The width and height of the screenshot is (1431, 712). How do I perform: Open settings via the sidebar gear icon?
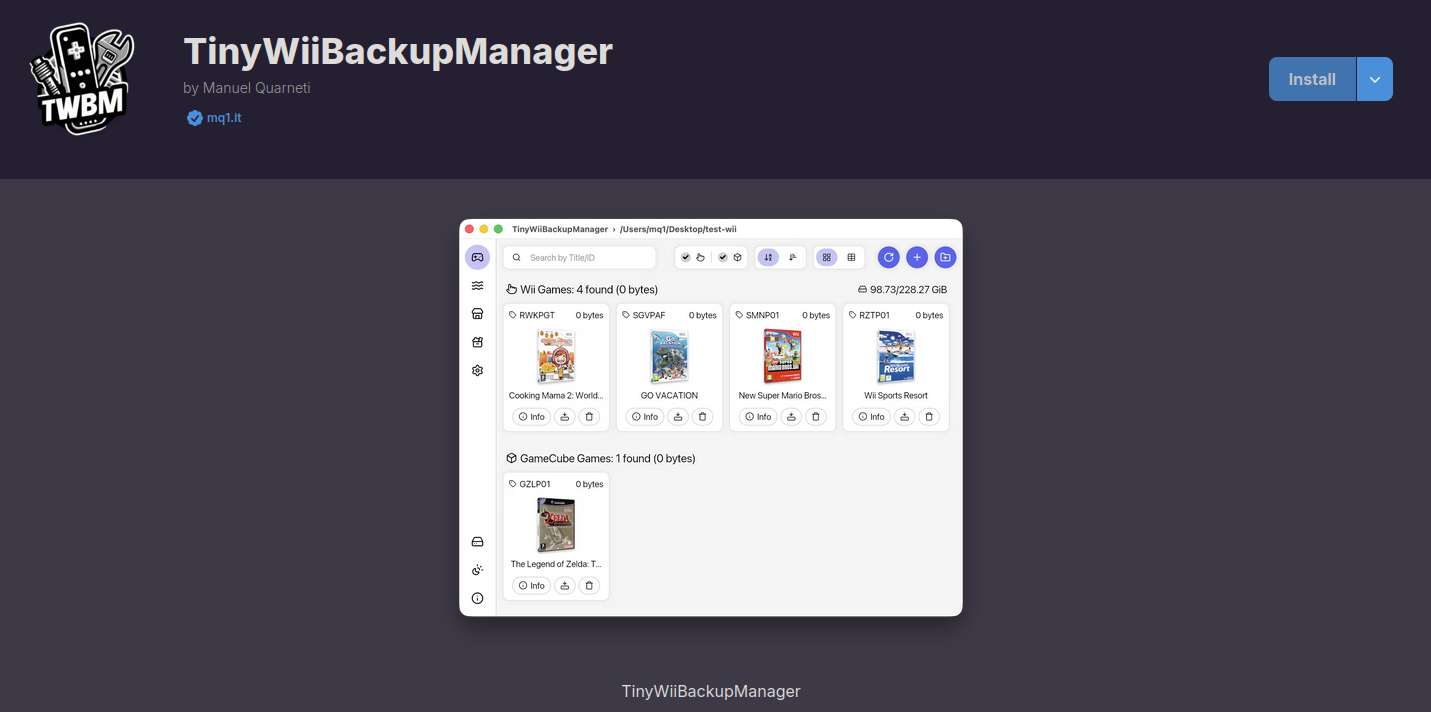[478, 371]
